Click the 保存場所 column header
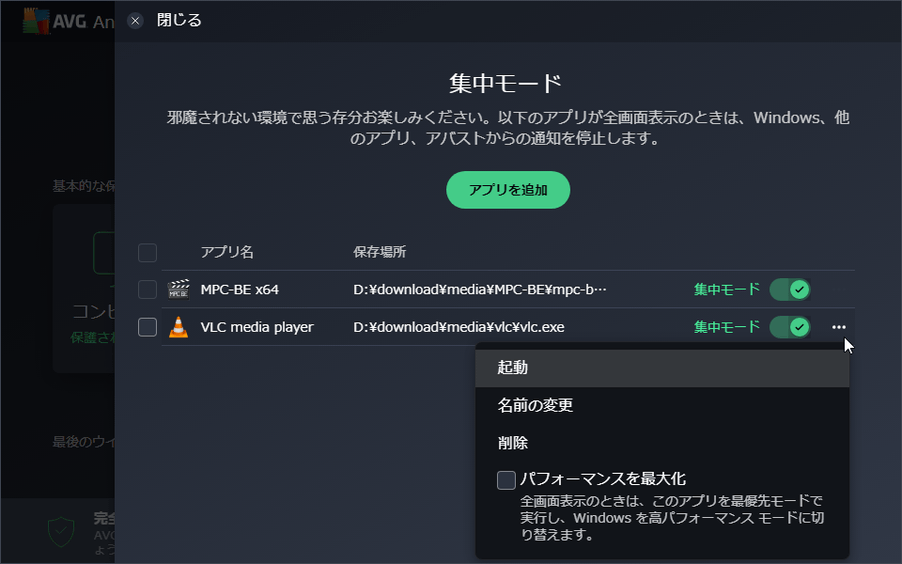Screen dimensions: 902x564 point(380,252)
